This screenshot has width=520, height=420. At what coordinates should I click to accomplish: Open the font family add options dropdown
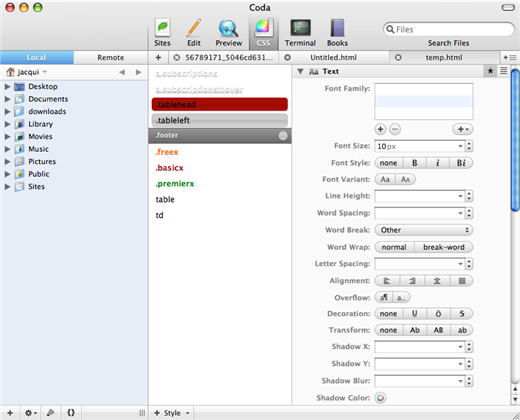pyautogui.click(x=463, y=129)
